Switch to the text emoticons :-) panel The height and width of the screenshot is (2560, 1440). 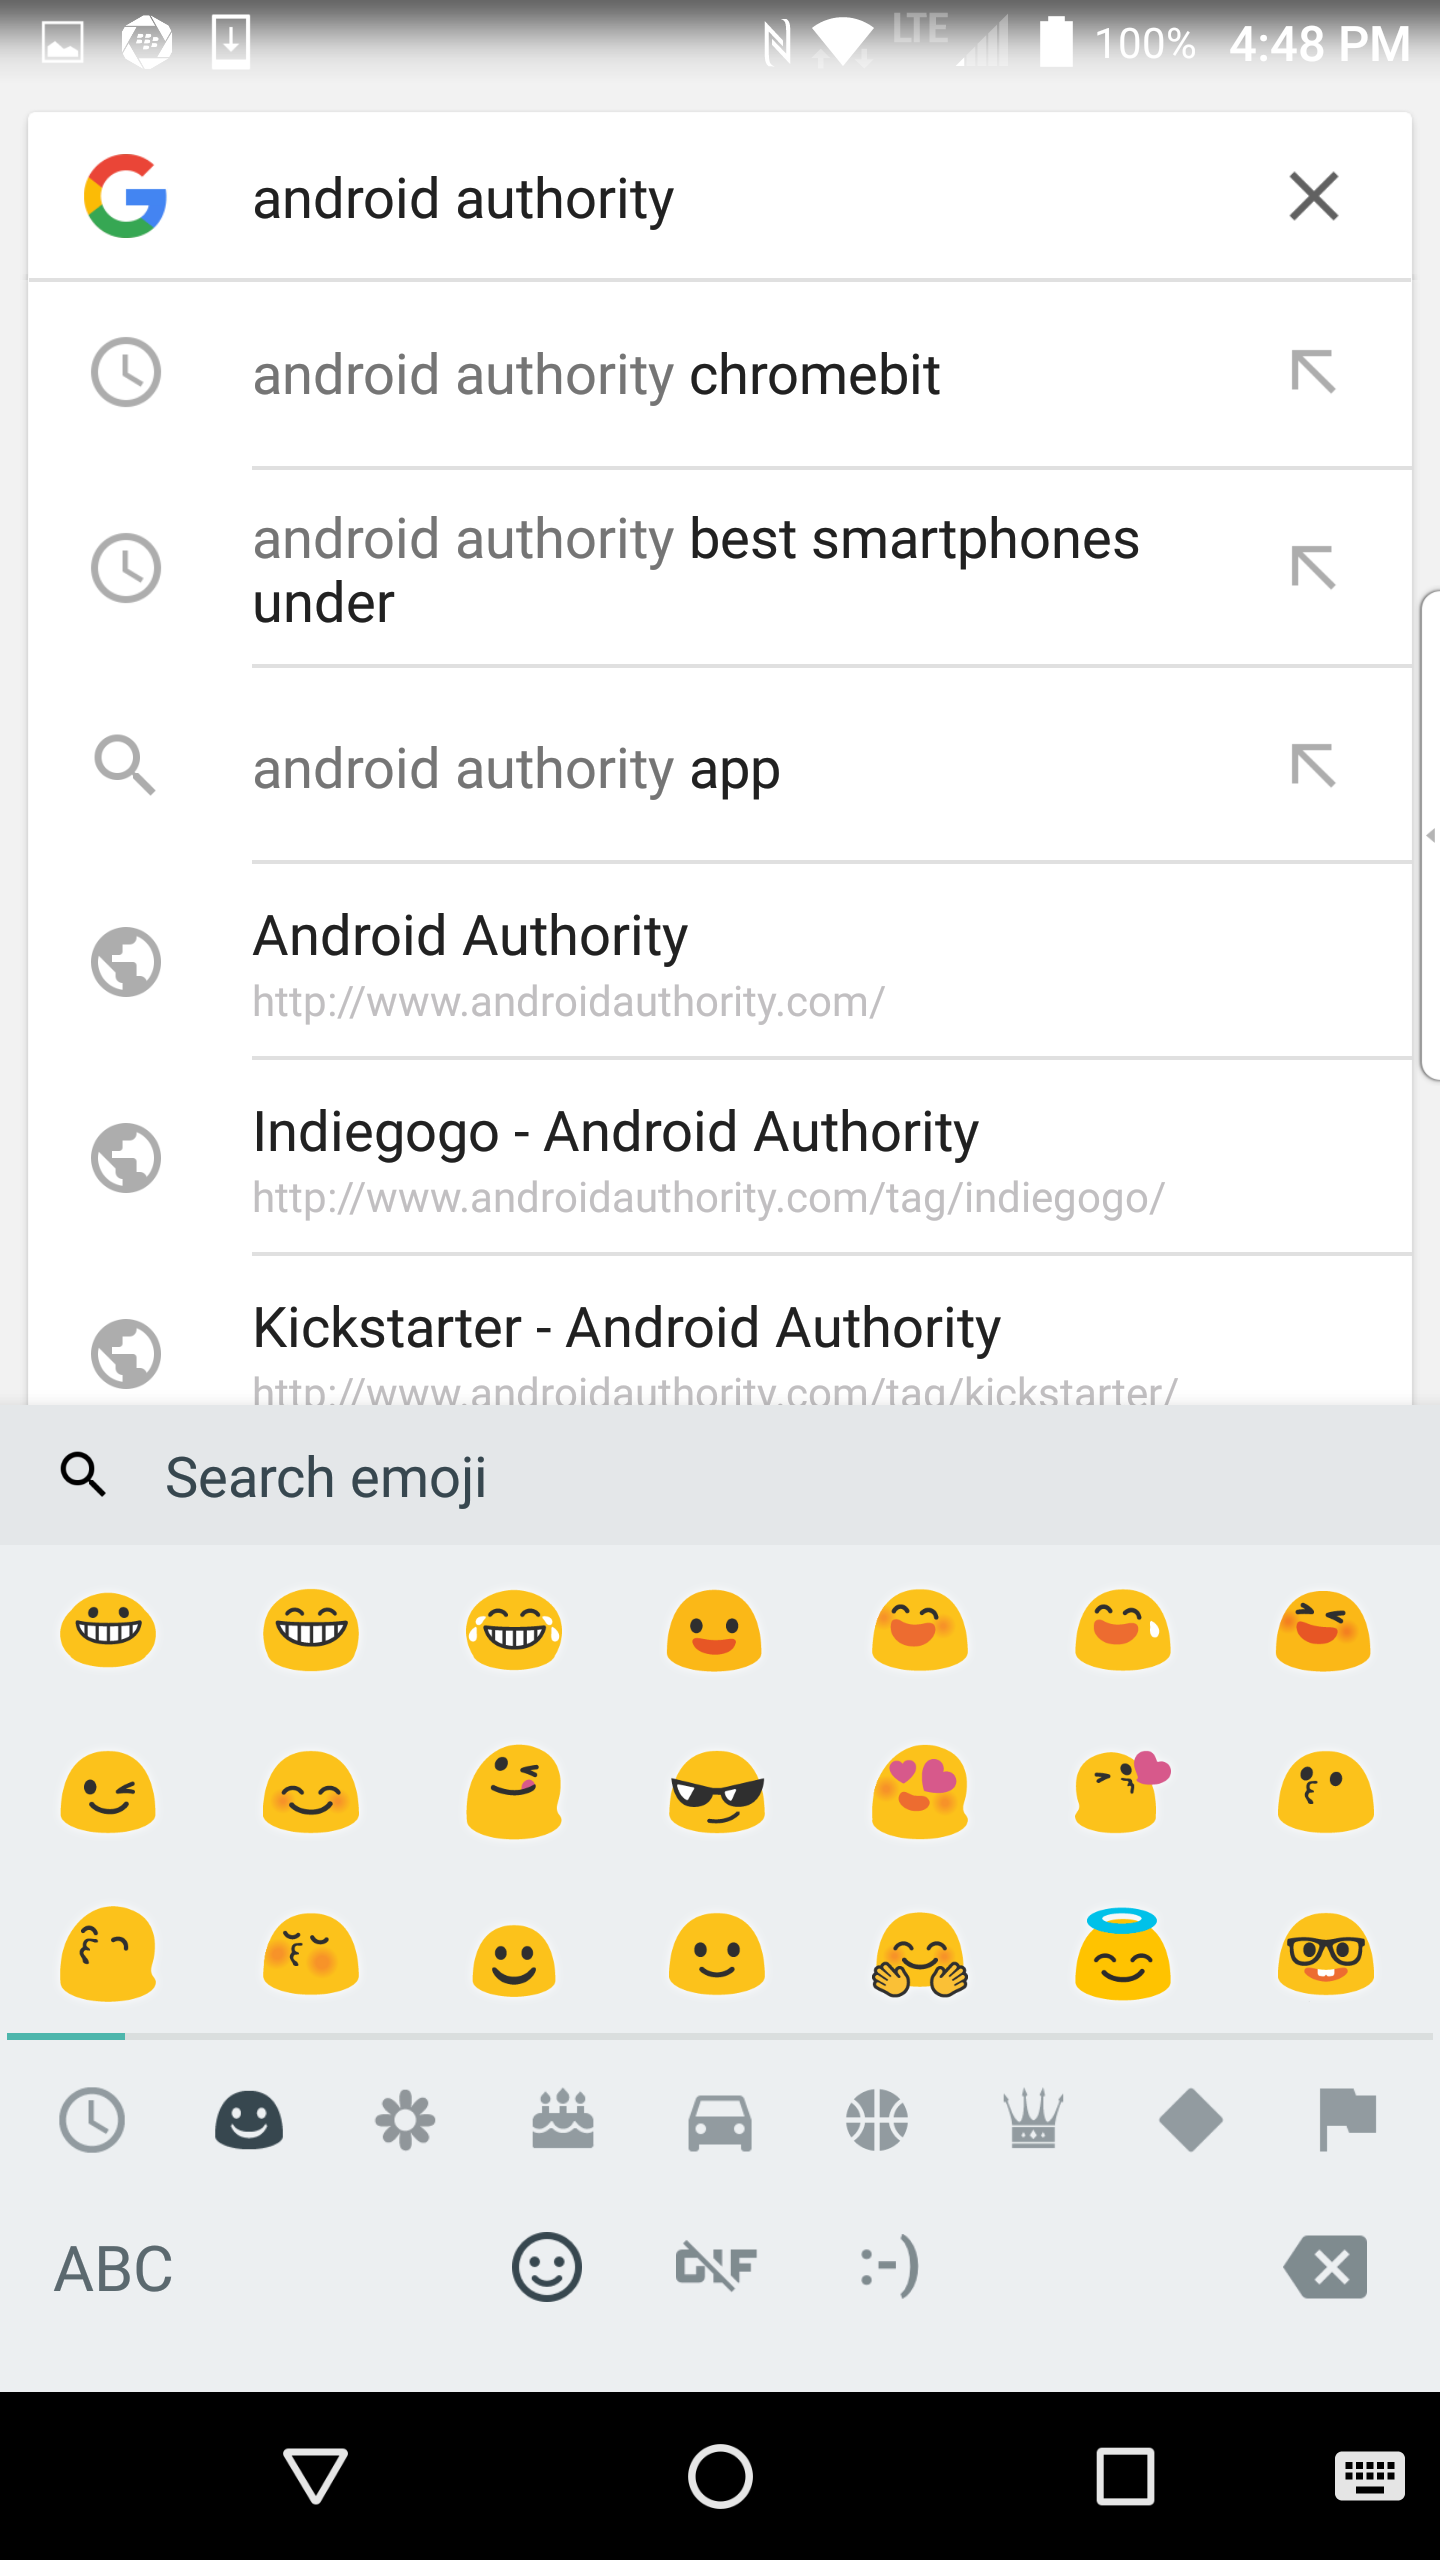(889, 2266)
